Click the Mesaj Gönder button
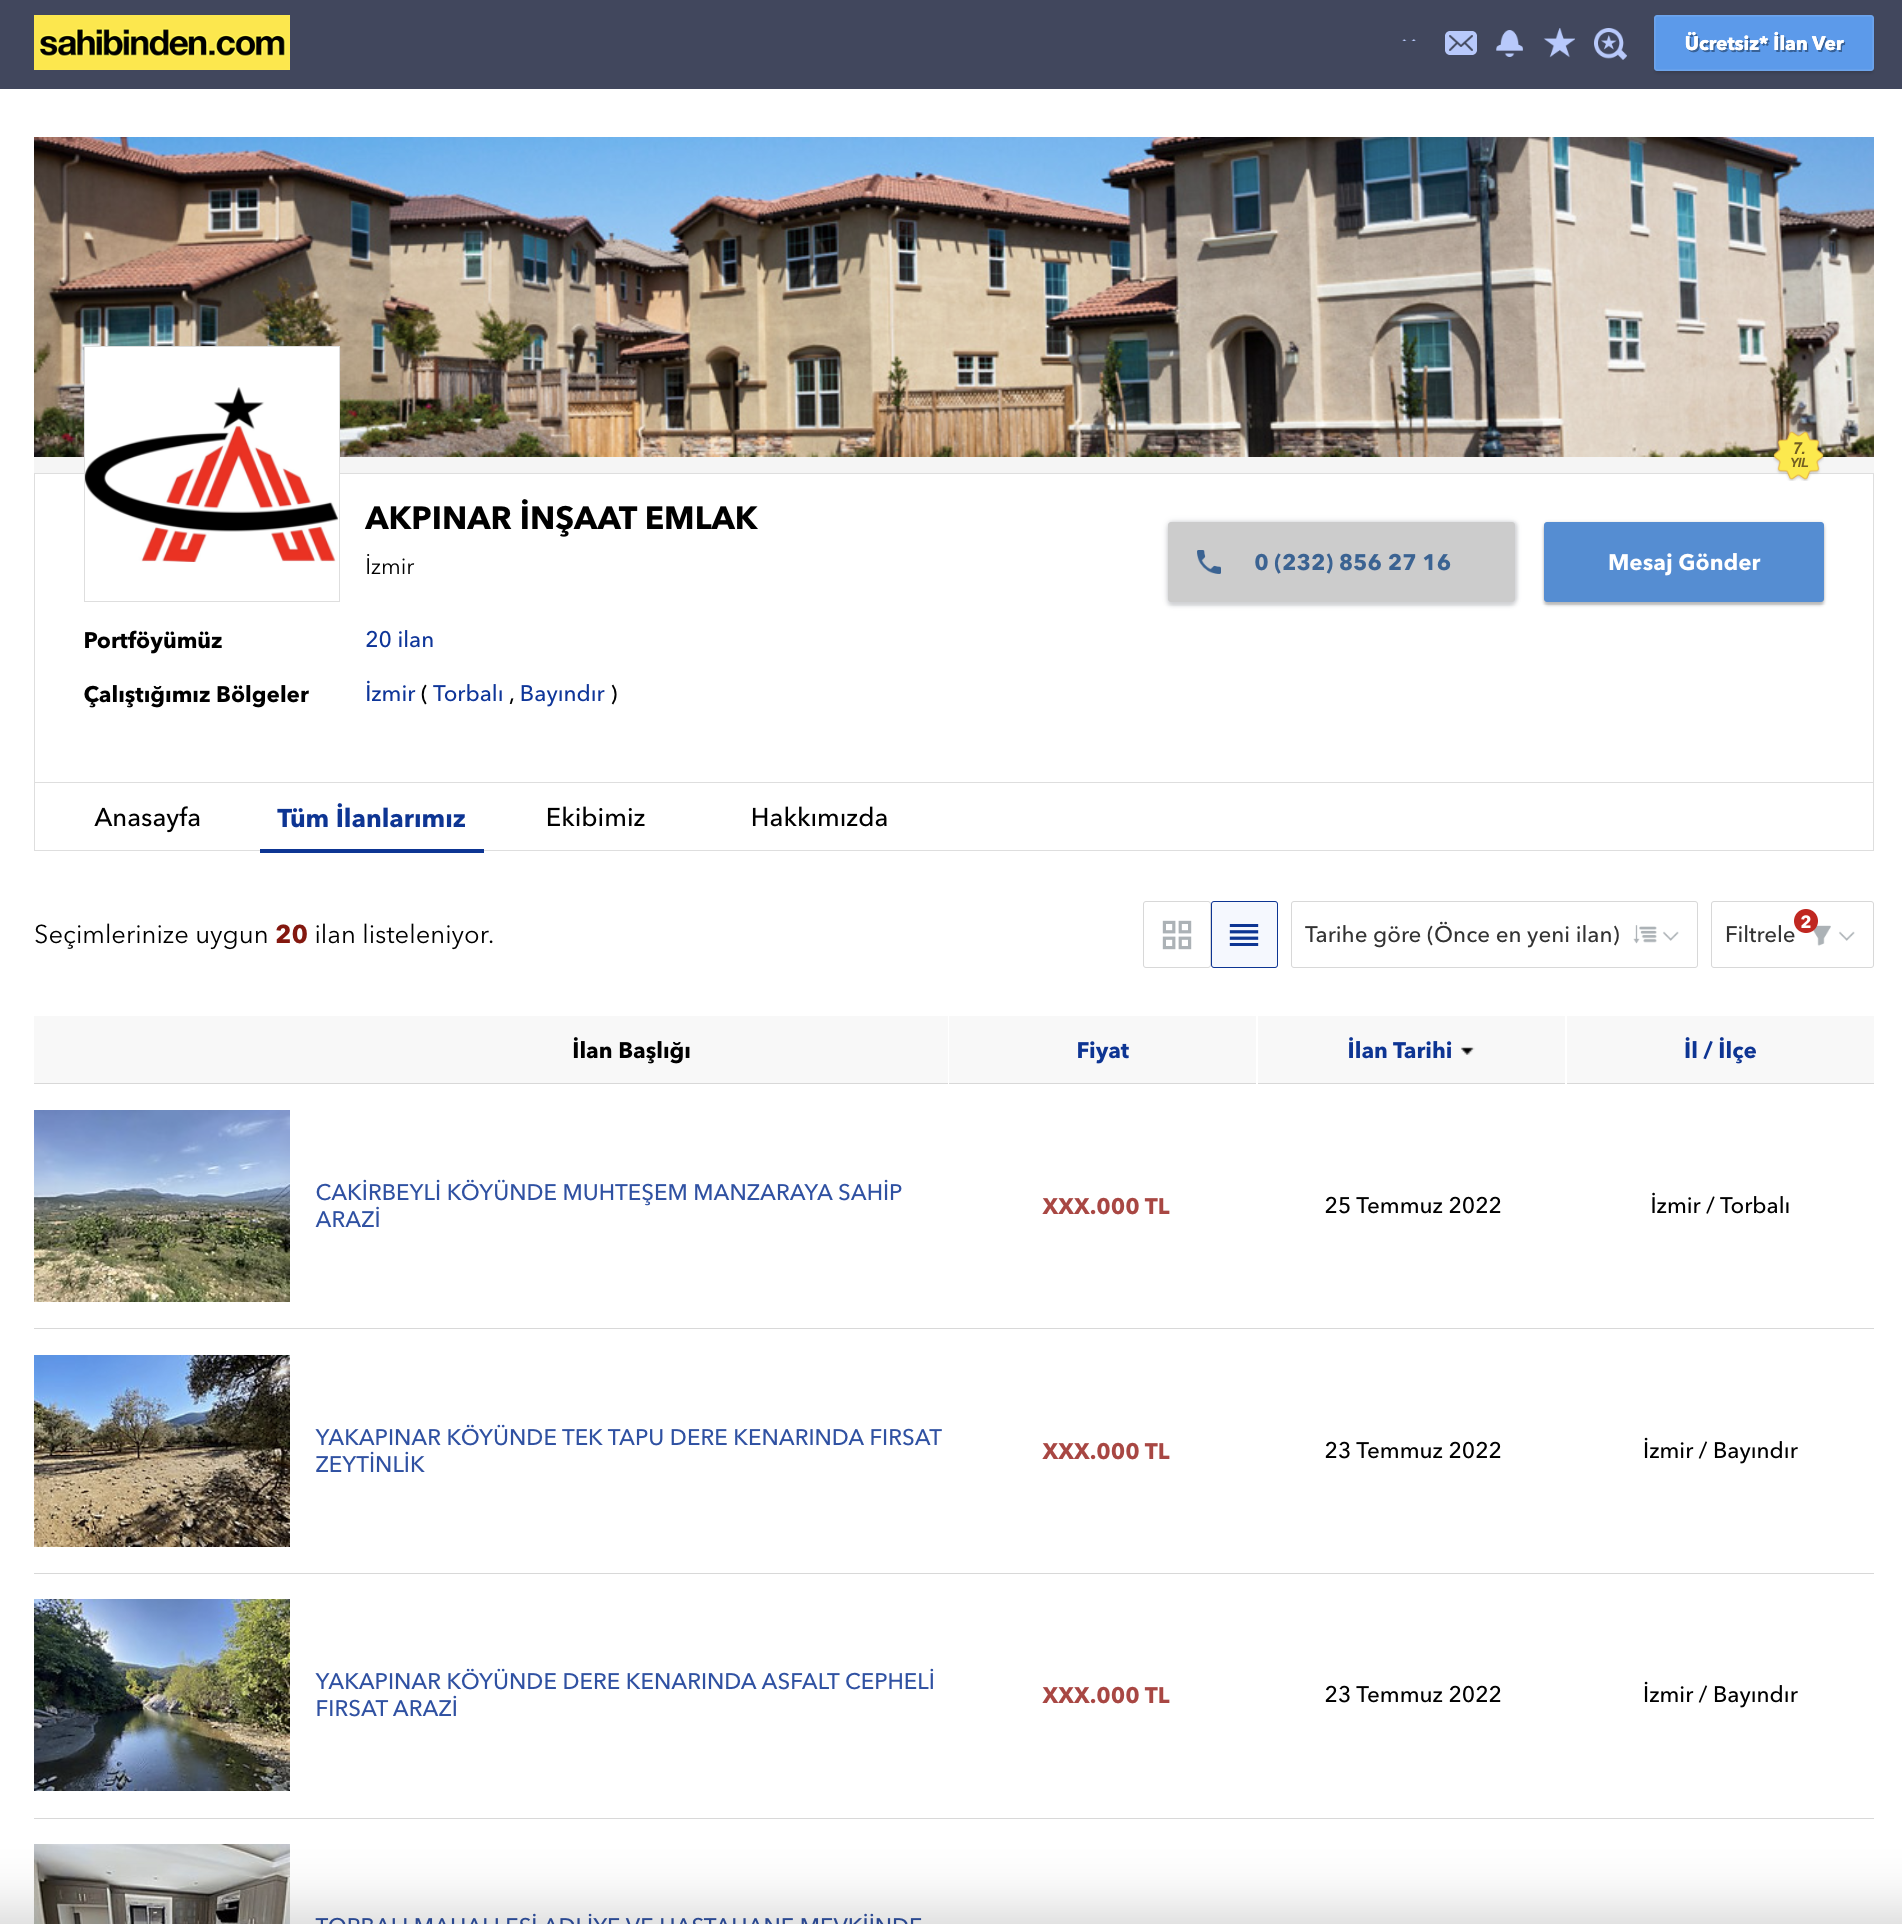 (1683, 562)
